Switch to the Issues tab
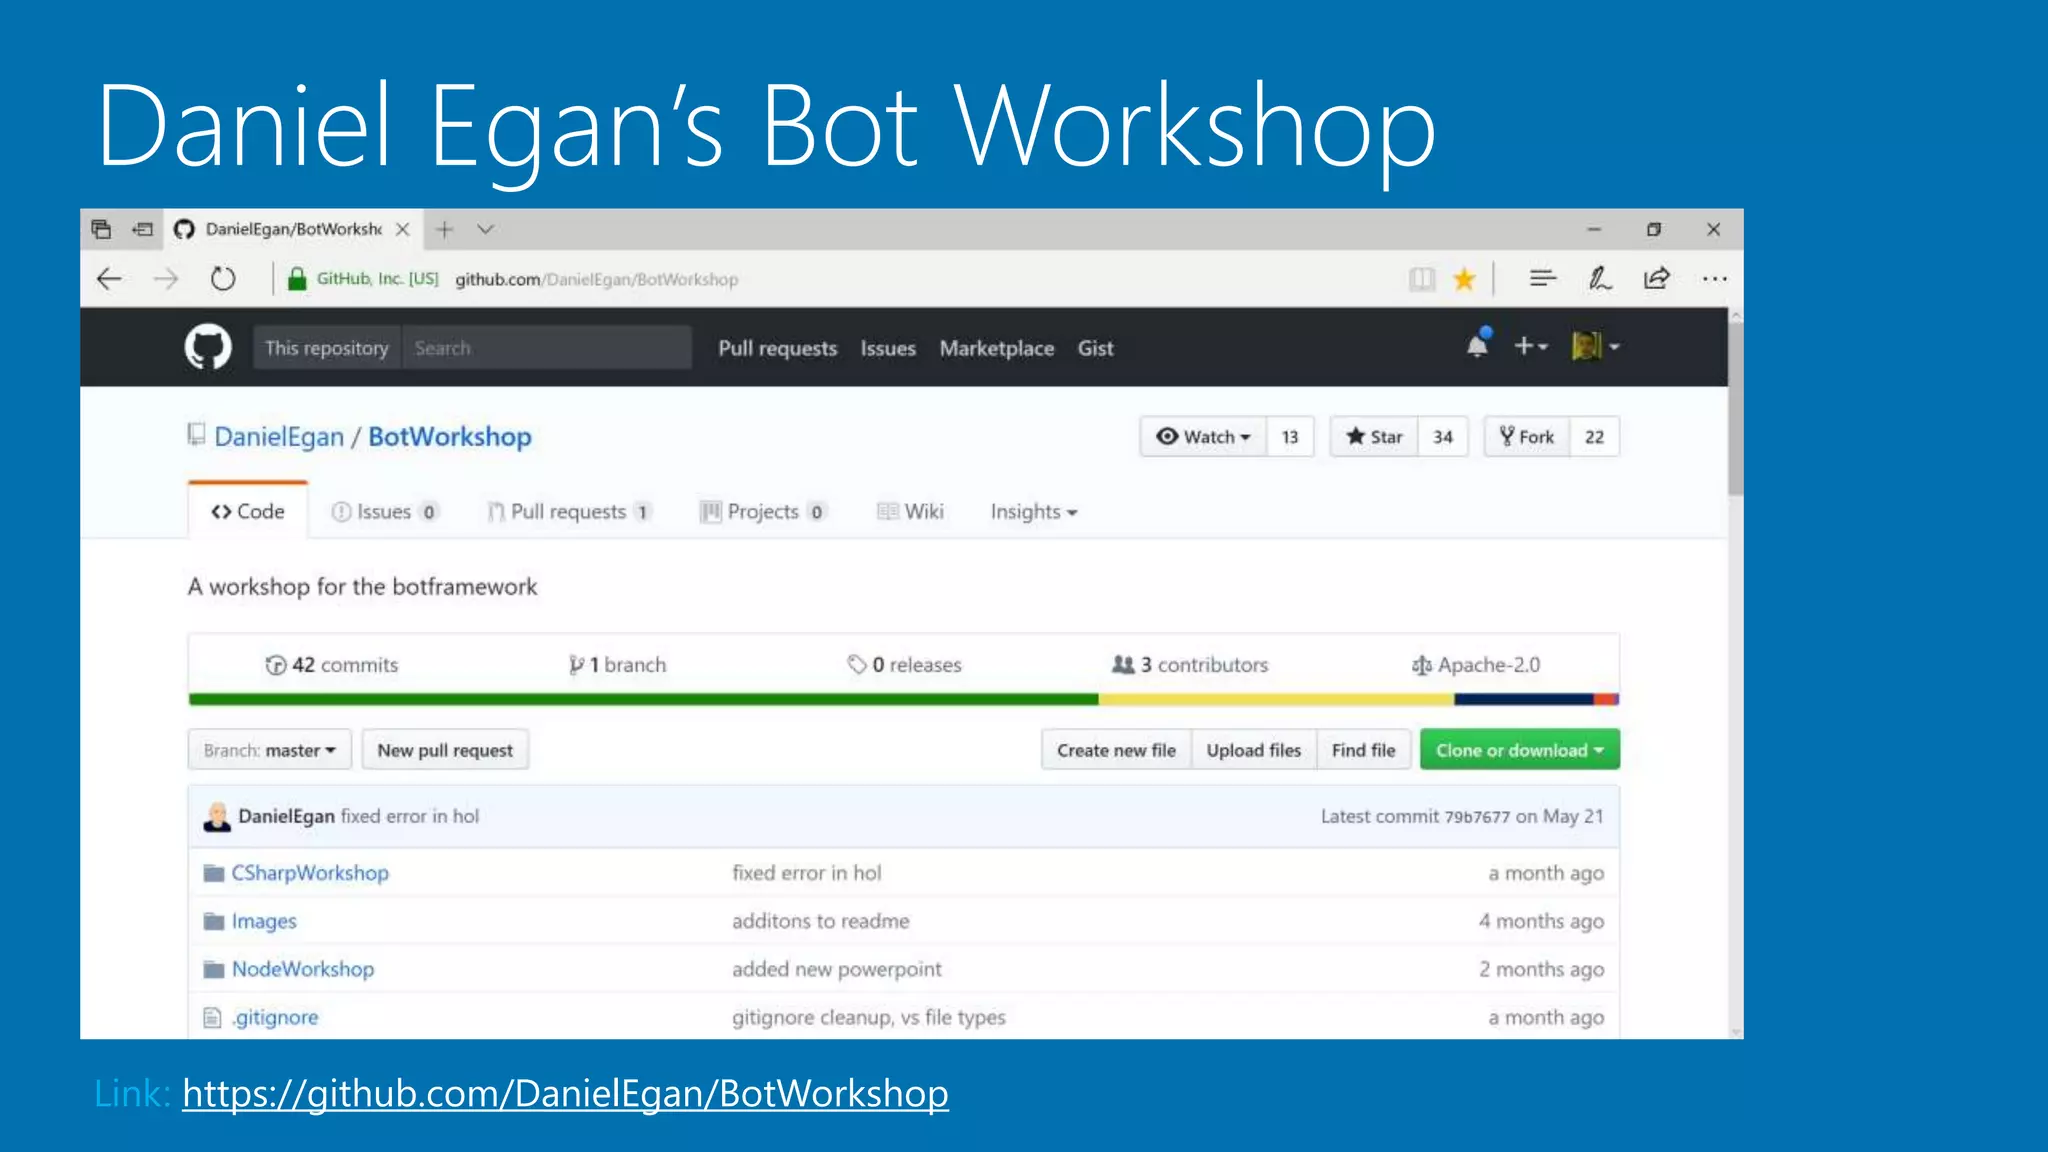 [x=385, y=512]
